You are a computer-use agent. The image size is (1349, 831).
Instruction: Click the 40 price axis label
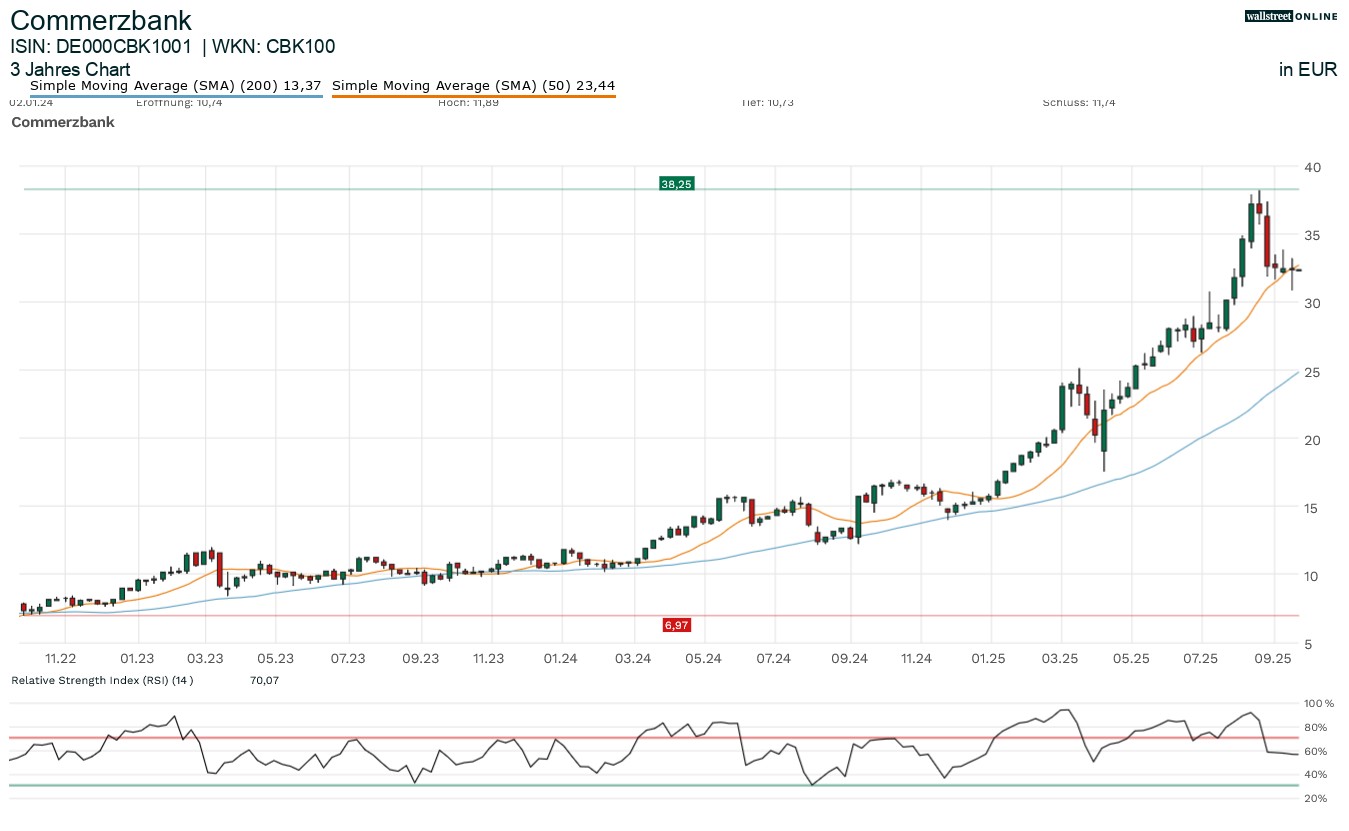[x=1312, y=167]
